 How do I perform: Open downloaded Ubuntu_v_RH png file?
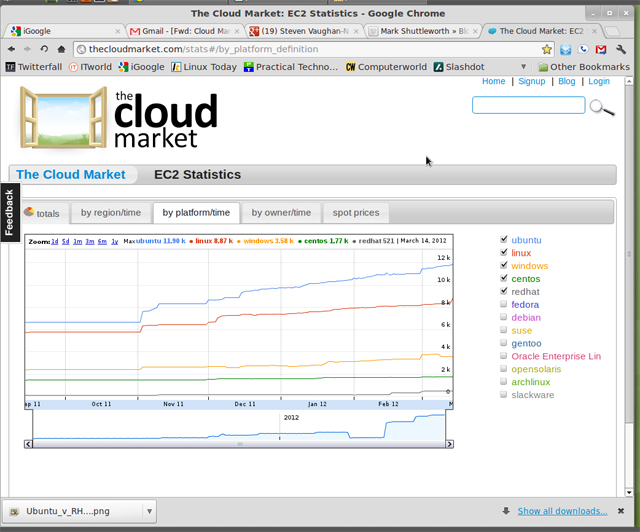(73, 511)
